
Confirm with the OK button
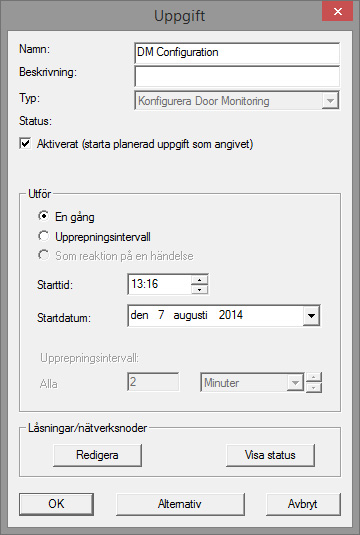click(56, 504)
